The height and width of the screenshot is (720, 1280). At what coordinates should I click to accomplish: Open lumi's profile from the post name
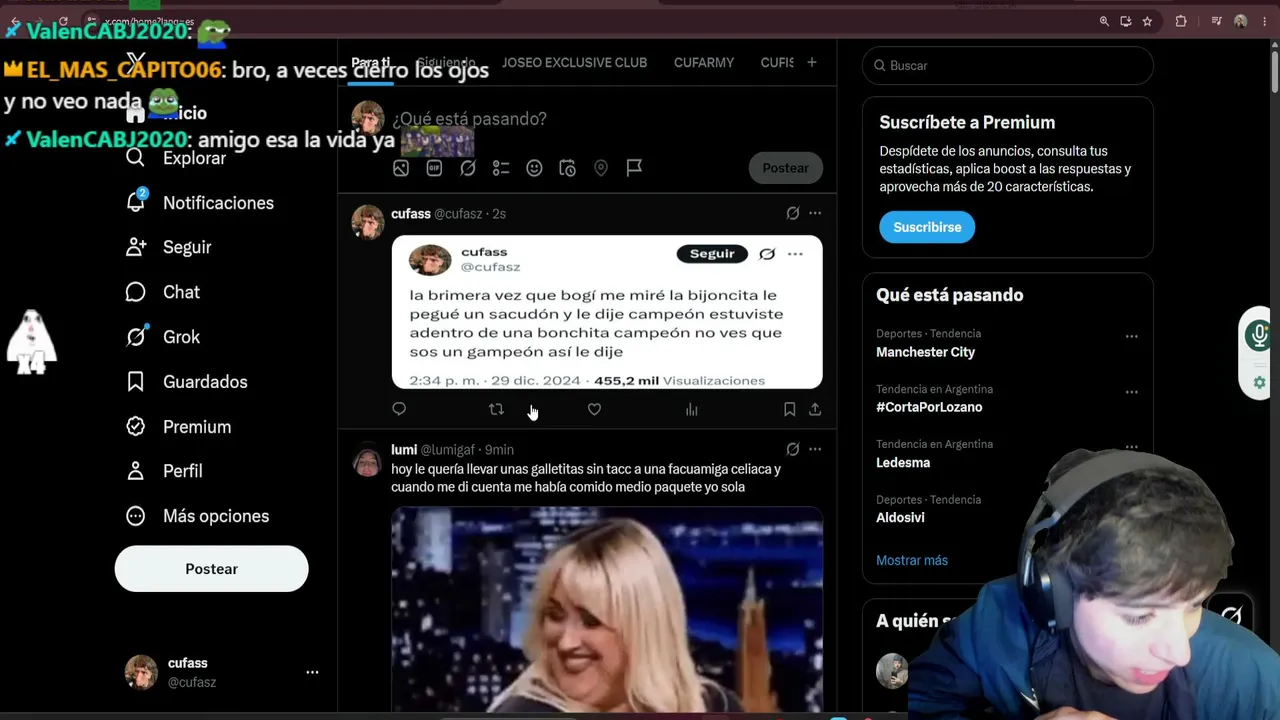coord(404,450)
